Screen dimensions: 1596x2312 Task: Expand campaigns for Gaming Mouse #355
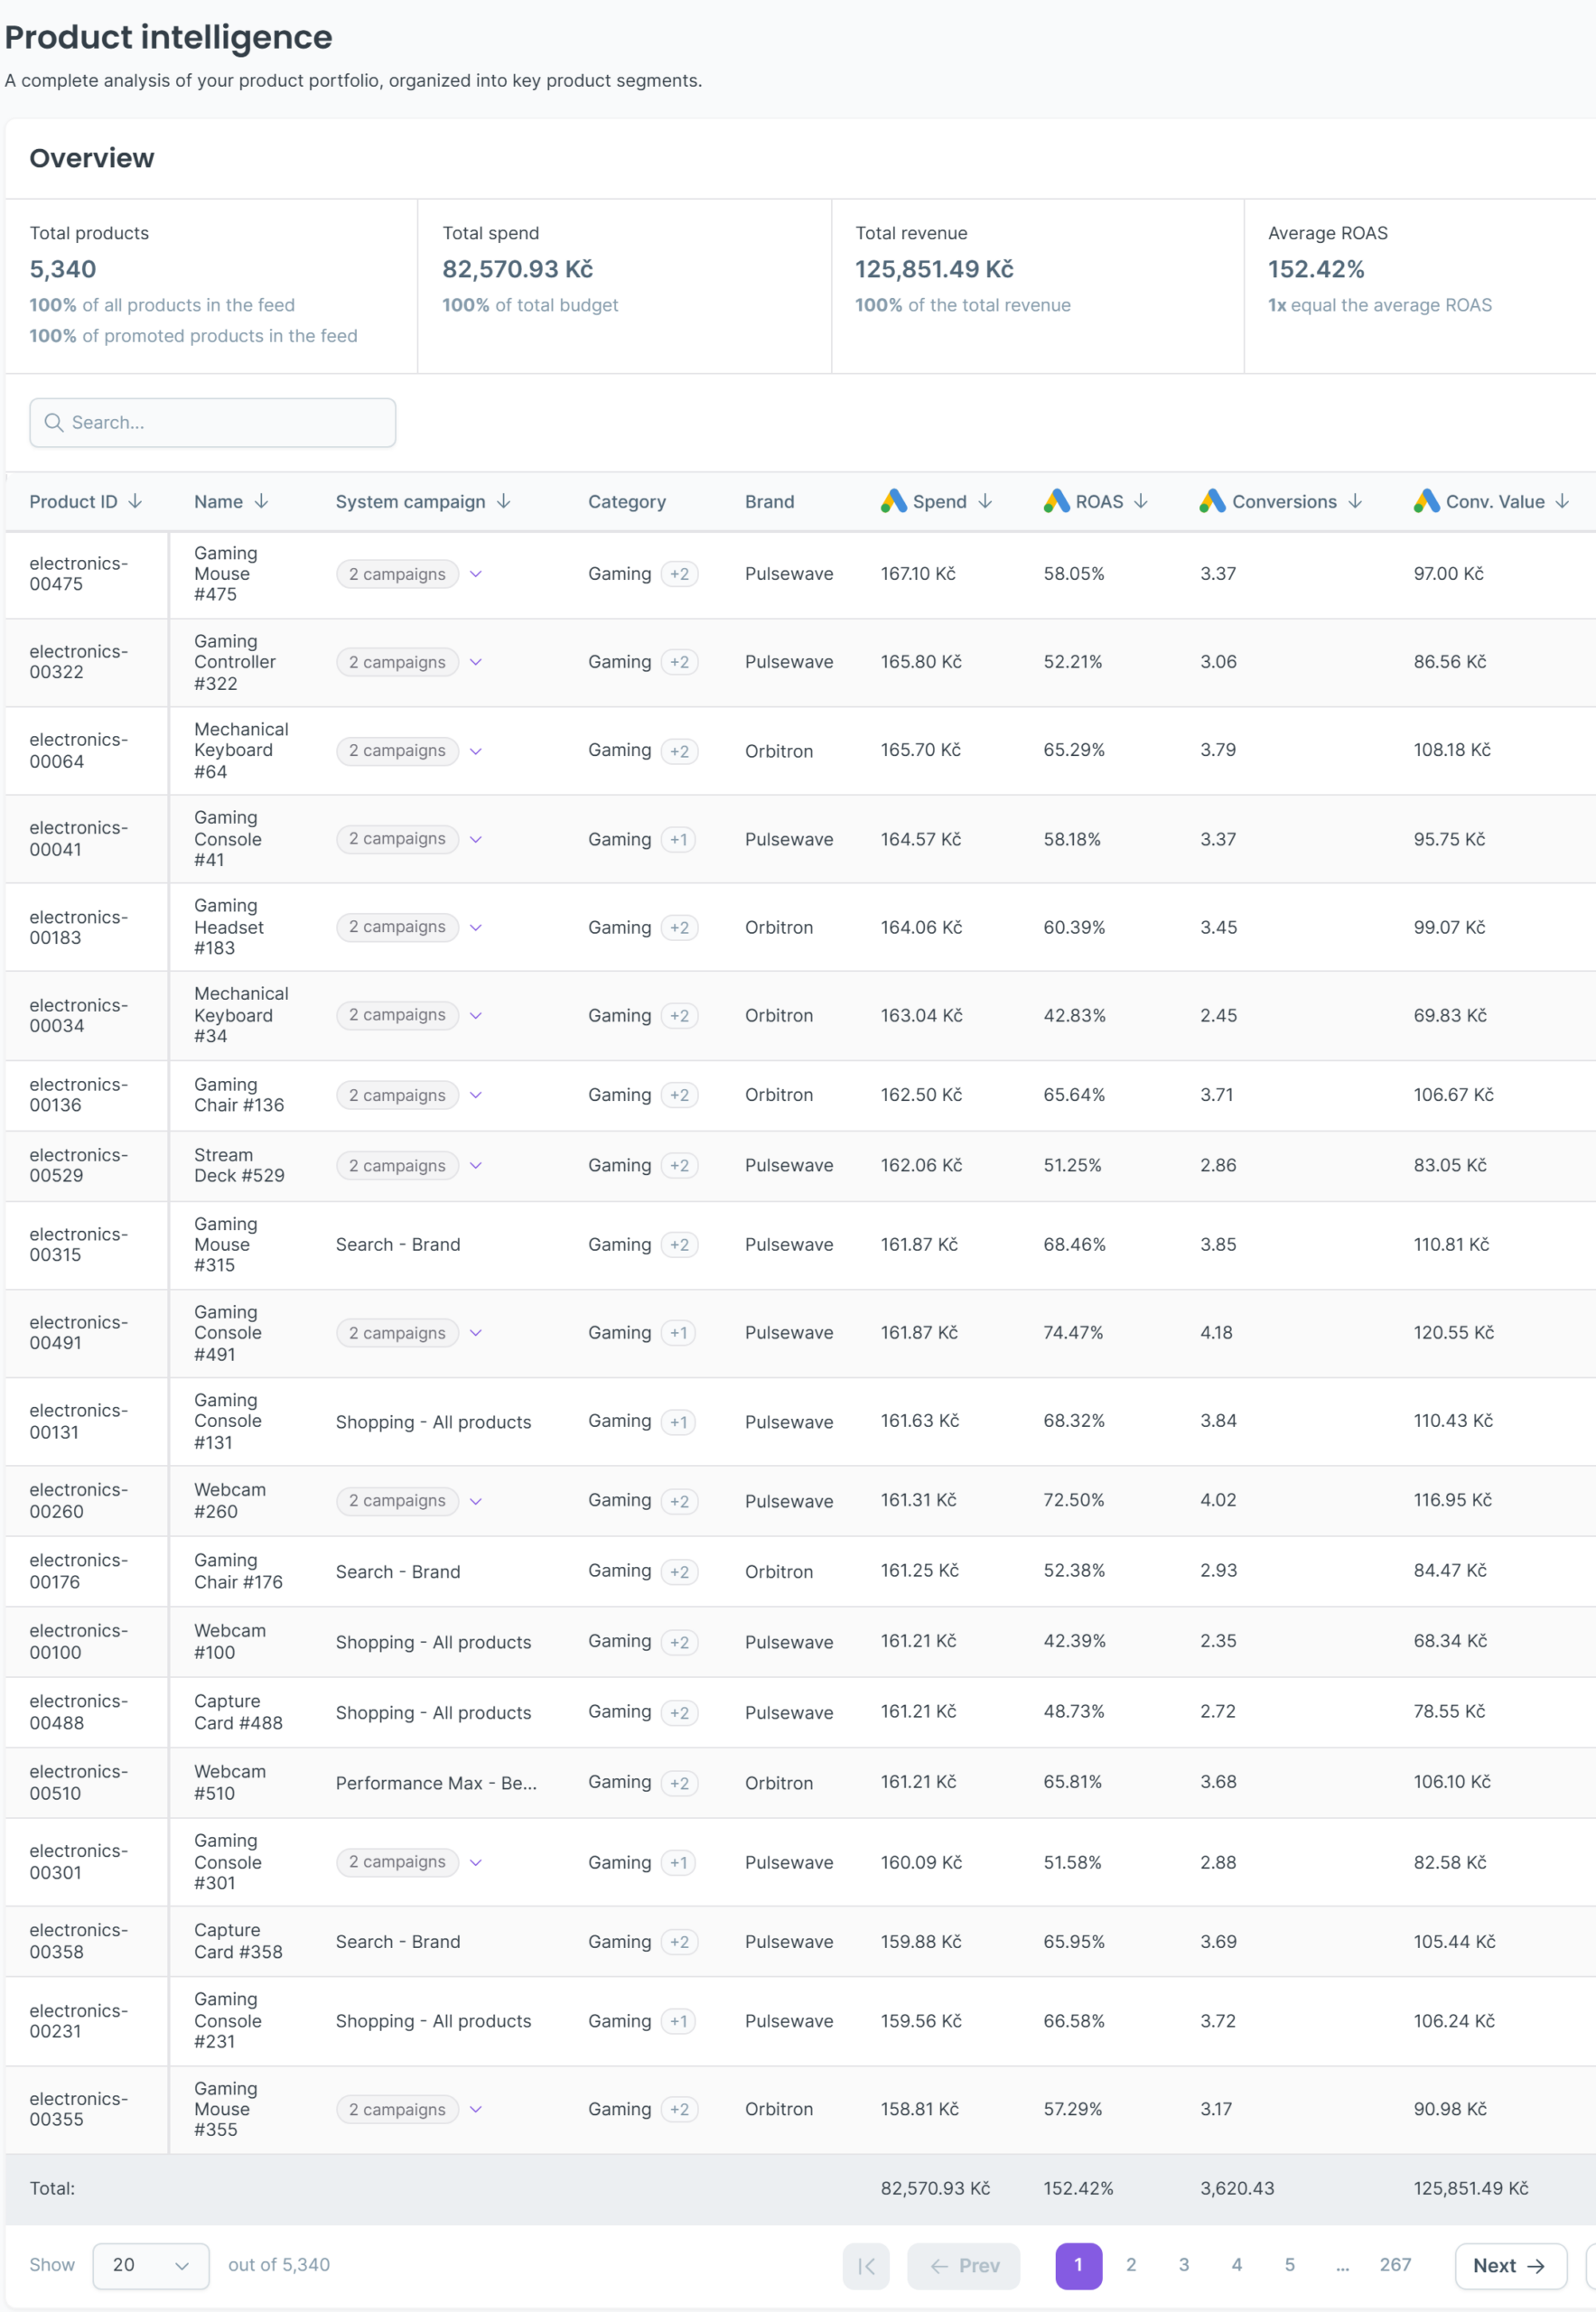(476, 2109)
